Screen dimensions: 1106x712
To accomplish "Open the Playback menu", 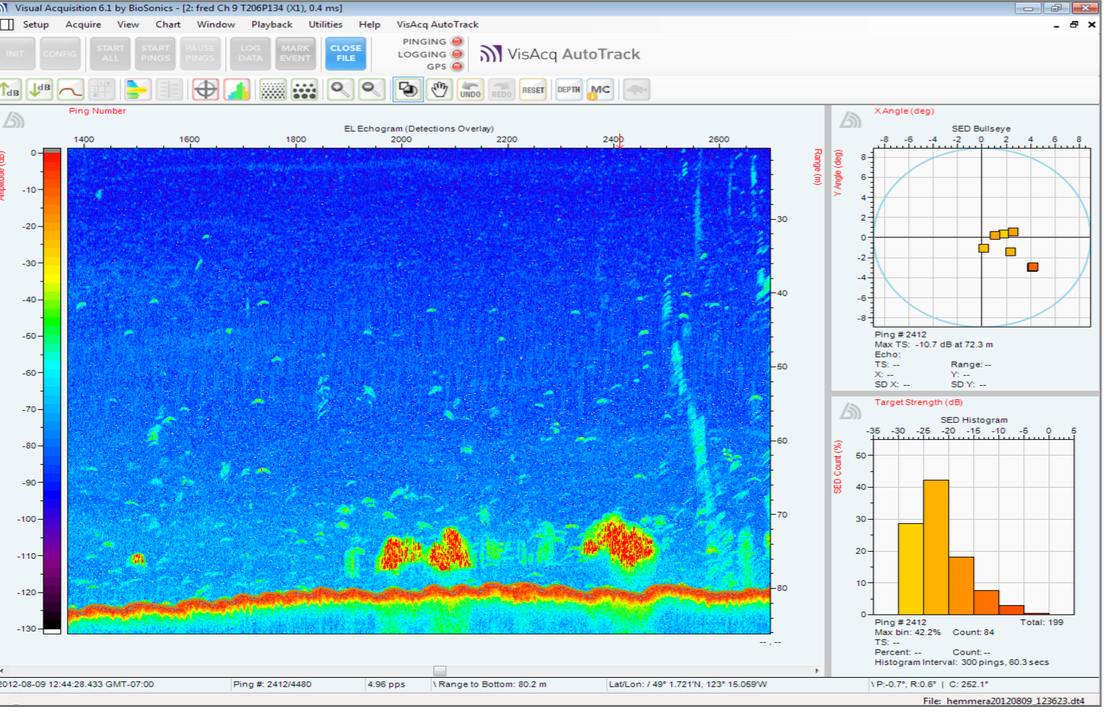I will click(x=272, y=24).
